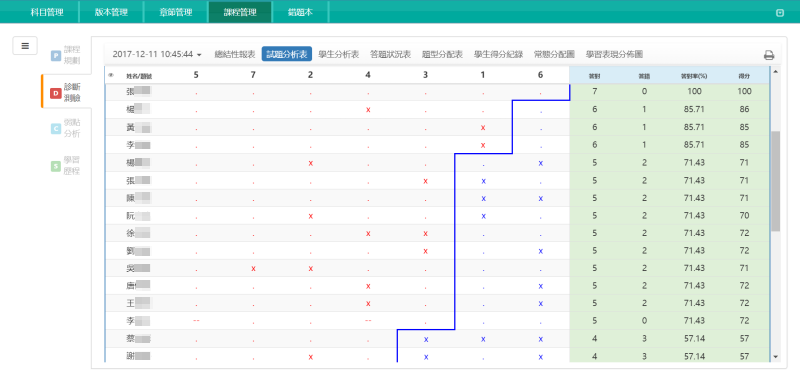Image resolution: width=800 pixels, height=384 pixels.
Task: Click the top-right corner box icon
Action: pos(780,13)
